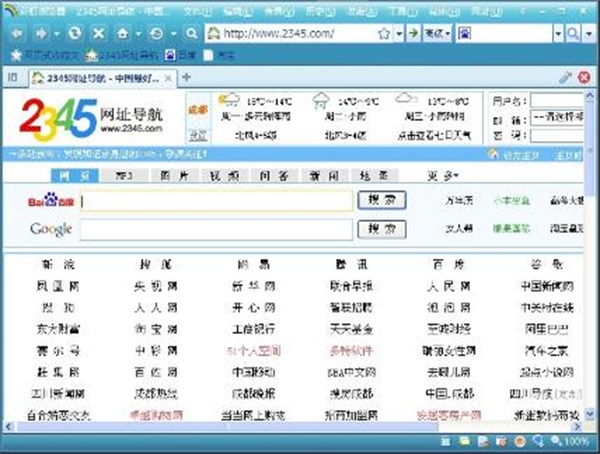
Task: Open the 搜狐 site link
Action: coord(156,265)
